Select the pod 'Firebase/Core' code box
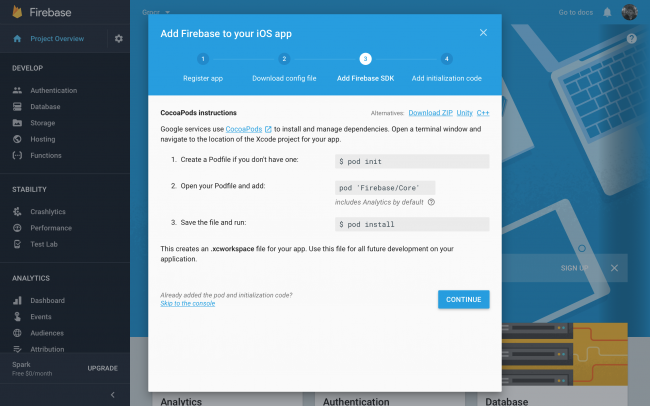The height and width of the screenshot is (406, 650). click(385, 188)
